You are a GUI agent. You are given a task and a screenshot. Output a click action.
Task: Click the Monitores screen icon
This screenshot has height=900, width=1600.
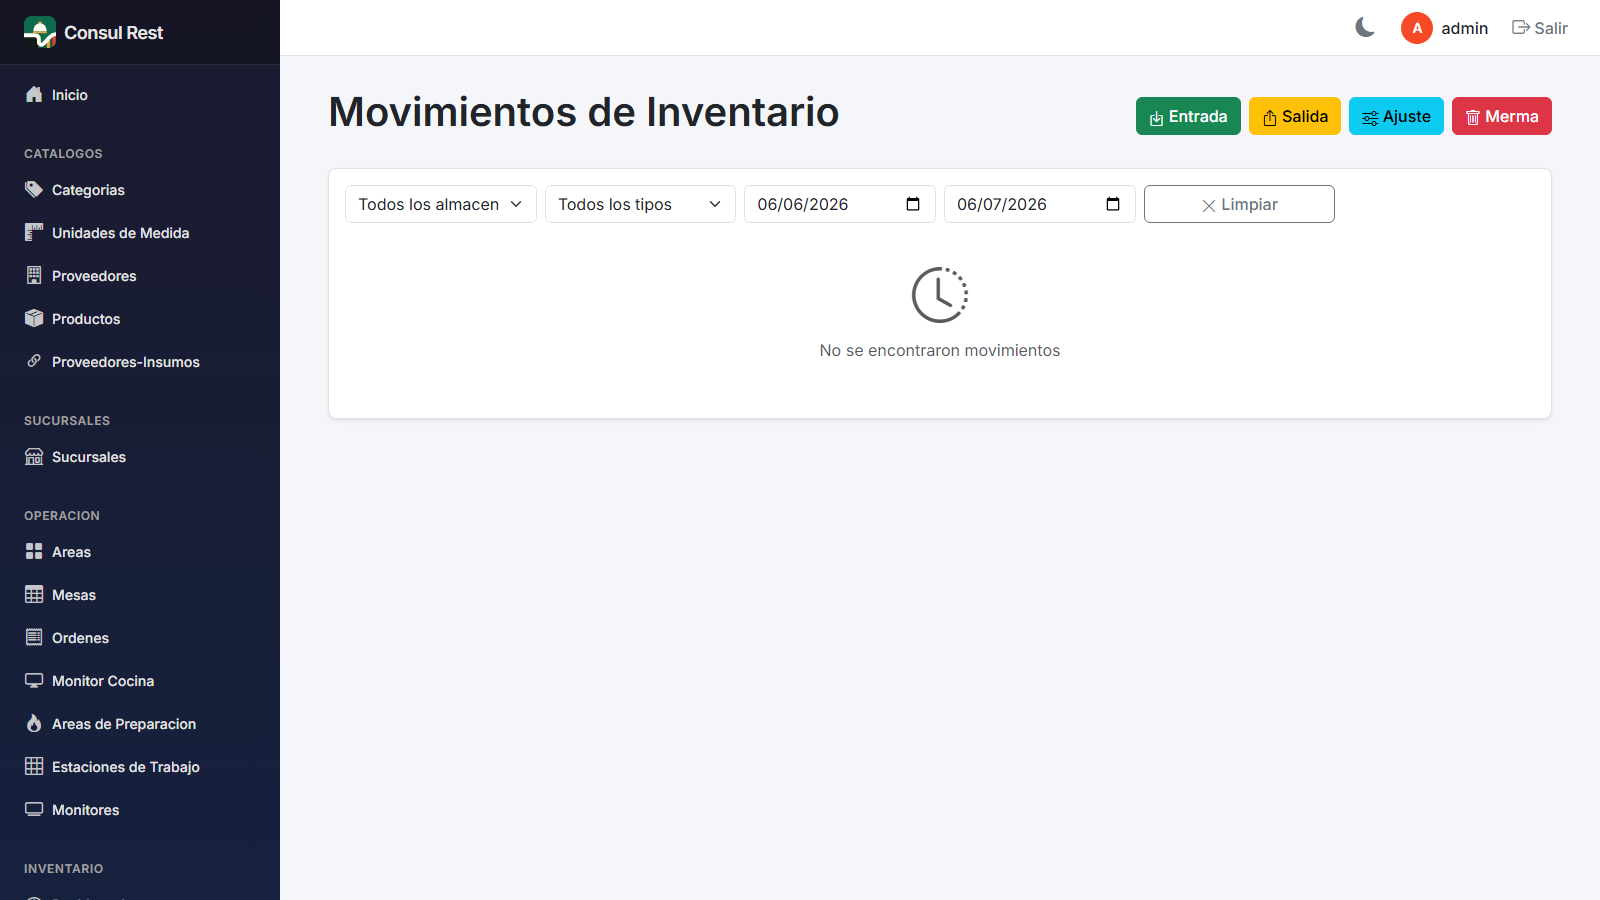click(34, 809)
